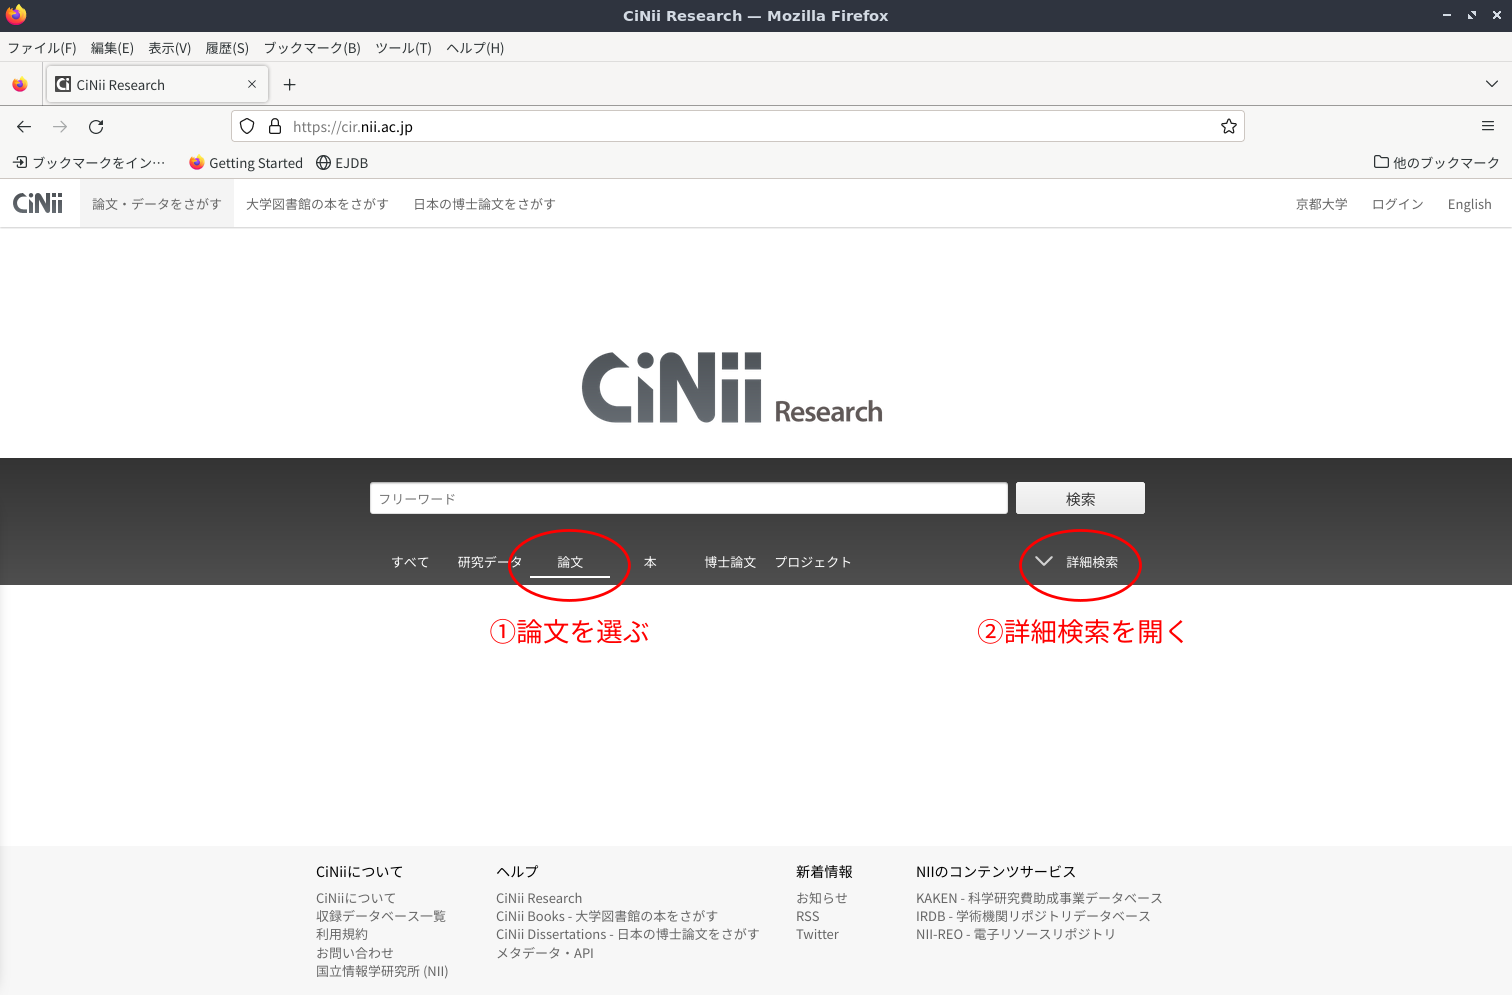The width and height of the screenshot is (1512, 995).
Task: Open the Getting Started bookmark
Action: [246, 163]
